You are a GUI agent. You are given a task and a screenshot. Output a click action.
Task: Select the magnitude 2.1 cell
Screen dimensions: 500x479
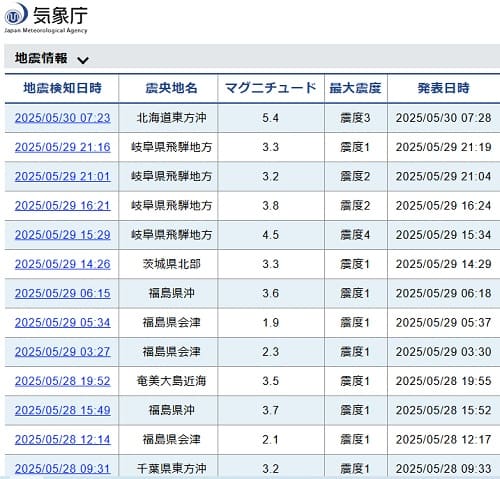pyautogui.click(x=270, y=439)
